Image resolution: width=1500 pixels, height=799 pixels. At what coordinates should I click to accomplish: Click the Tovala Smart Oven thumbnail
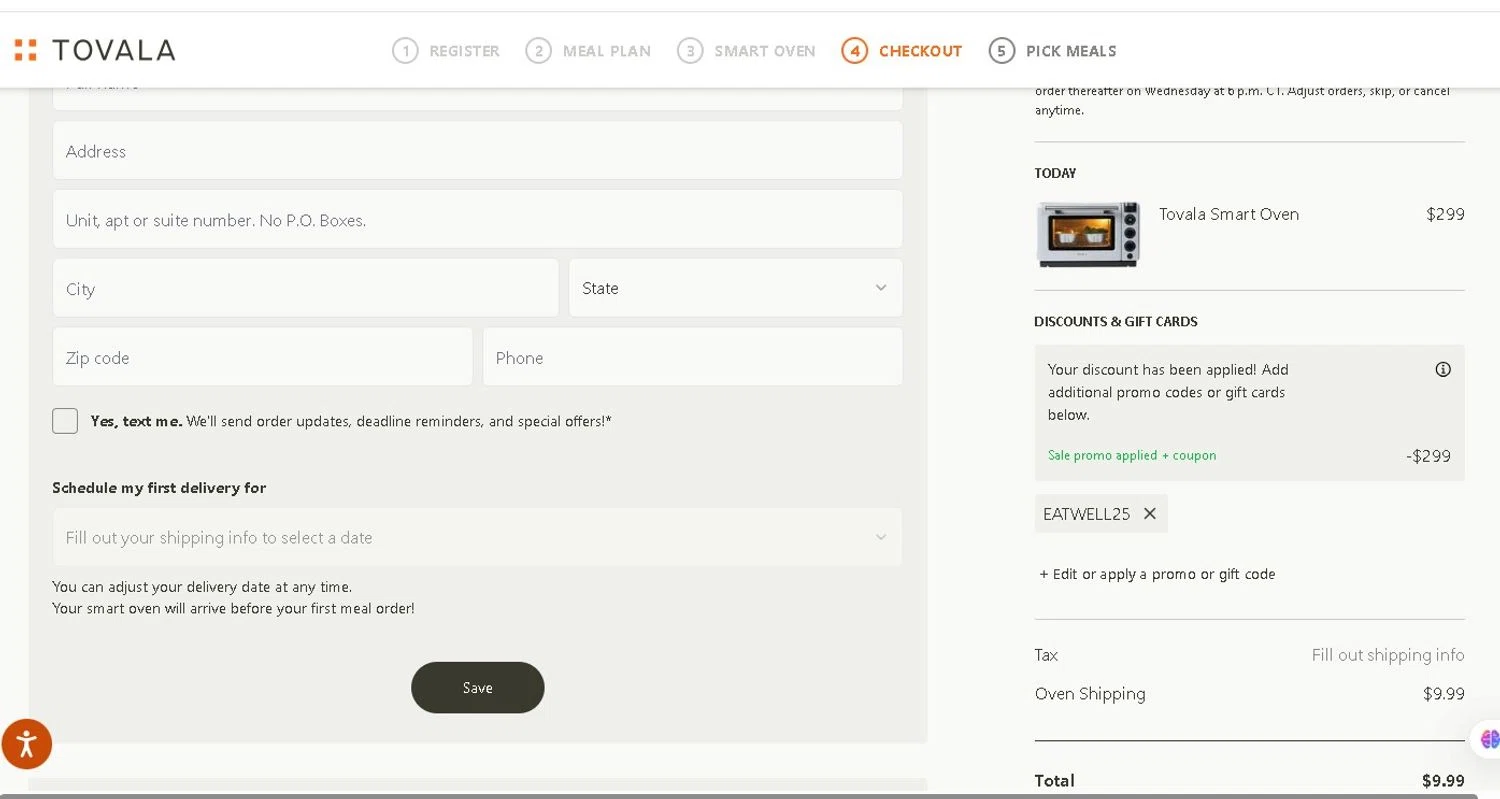(x=1088, y=234)
